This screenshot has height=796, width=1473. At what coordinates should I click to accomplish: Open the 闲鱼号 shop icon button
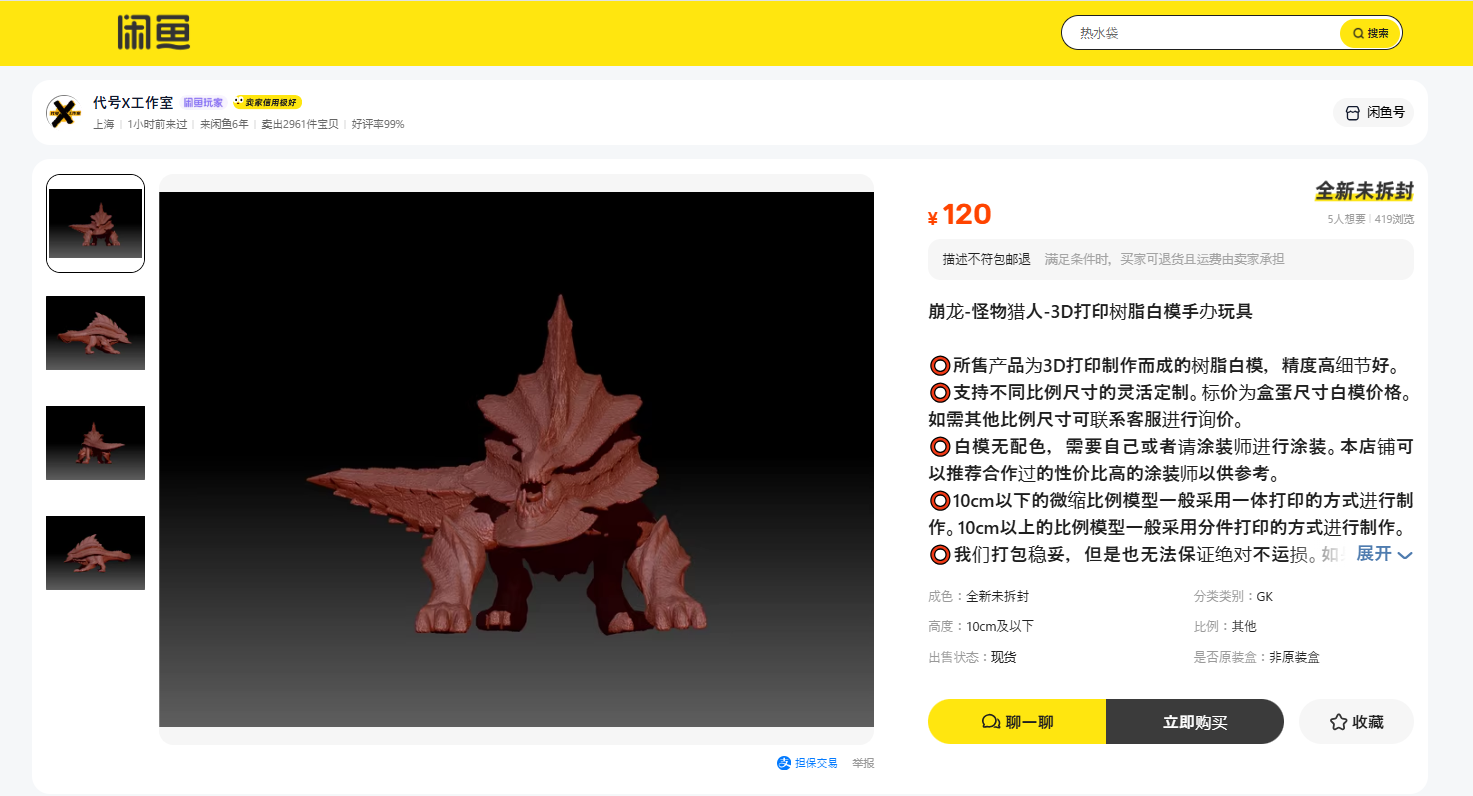pyautogui.click(x=1374, y=113)
